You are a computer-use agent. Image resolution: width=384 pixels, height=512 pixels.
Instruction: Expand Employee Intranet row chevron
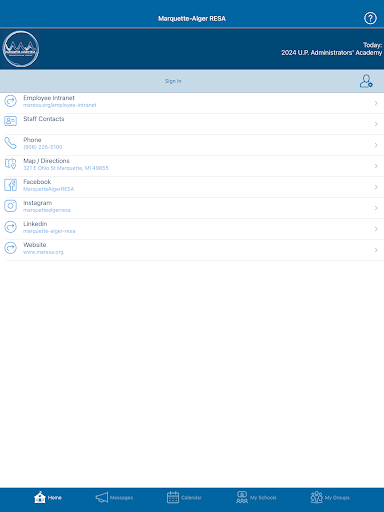376,103
